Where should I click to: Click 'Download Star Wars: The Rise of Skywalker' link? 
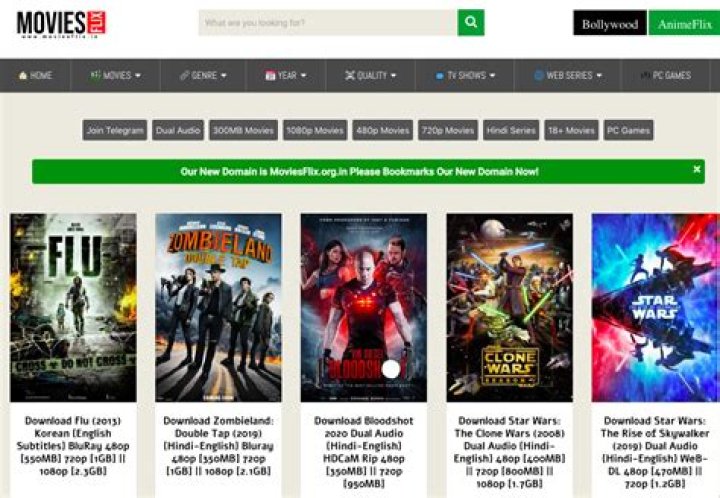pos(655,452)
